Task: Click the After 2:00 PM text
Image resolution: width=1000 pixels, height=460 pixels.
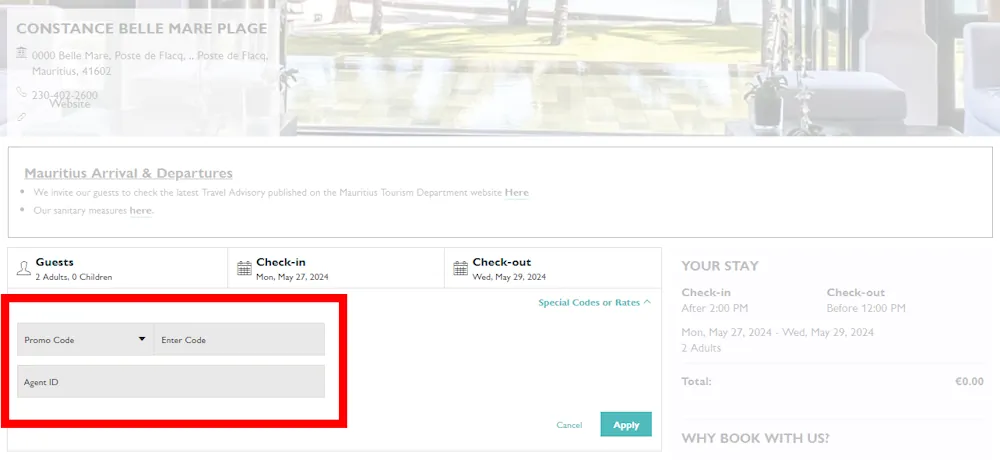Action: 714,308
